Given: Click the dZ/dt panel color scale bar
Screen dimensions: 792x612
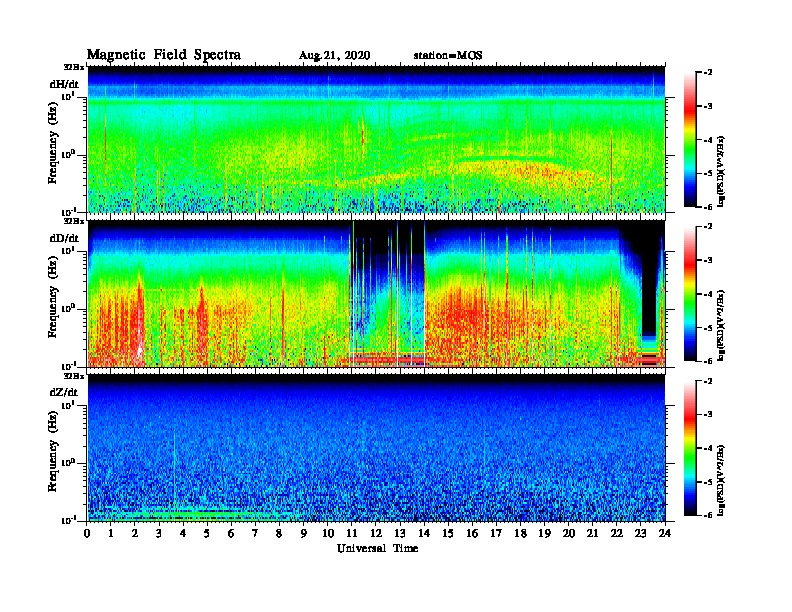Looking at the screenshot, I should [690, 447].
